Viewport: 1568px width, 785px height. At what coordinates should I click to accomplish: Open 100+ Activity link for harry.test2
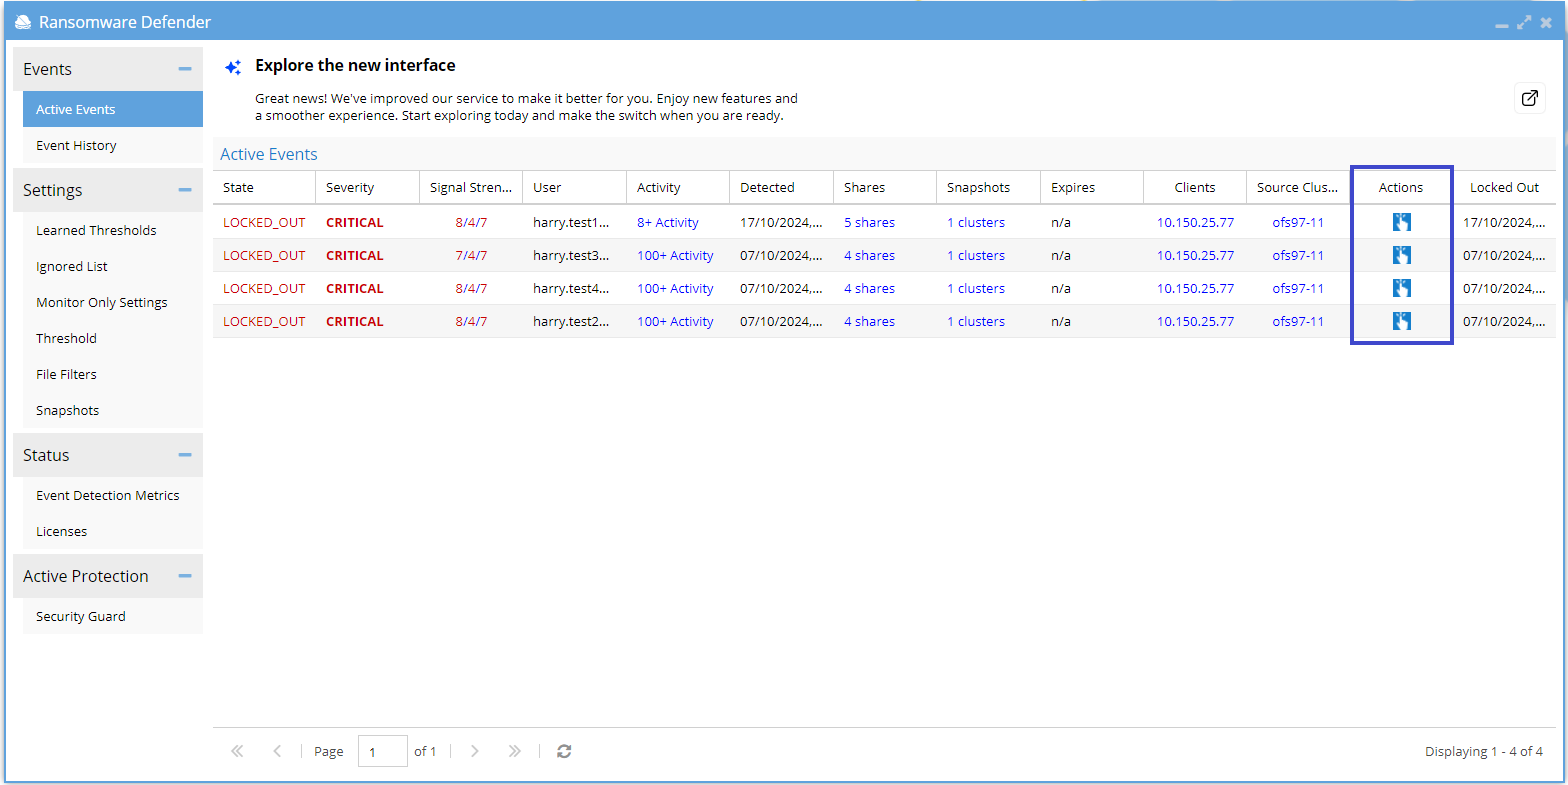(x=675, y=321)
